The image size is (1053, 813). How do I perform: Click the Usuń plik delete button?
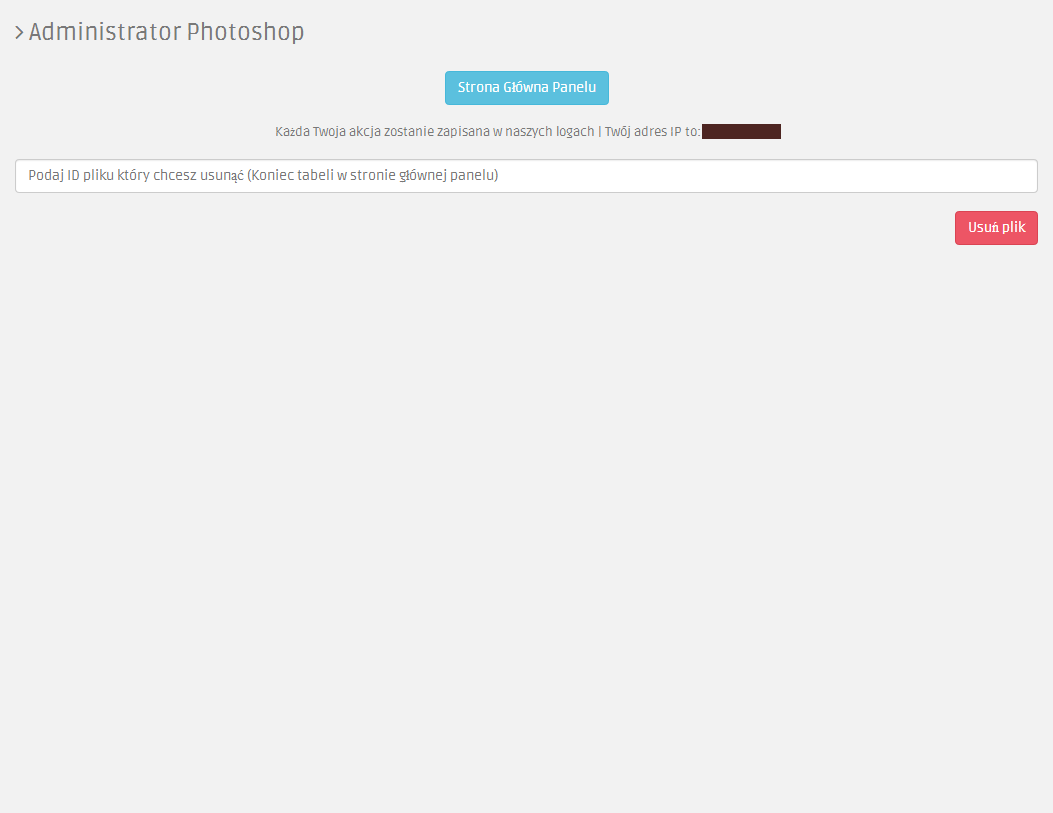coord(996,228)
